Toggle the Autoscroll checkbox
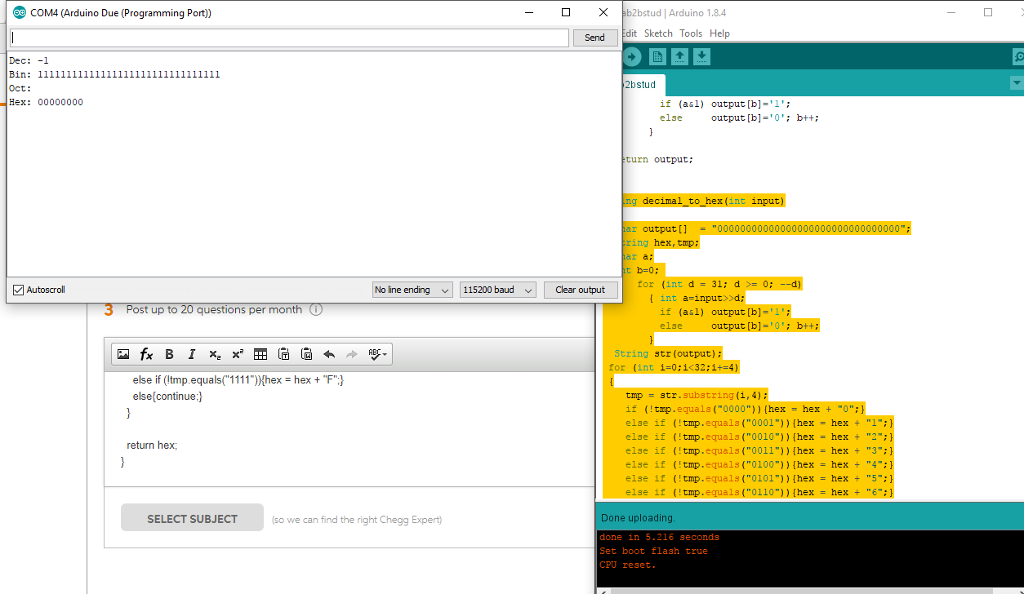 (18, 290)
